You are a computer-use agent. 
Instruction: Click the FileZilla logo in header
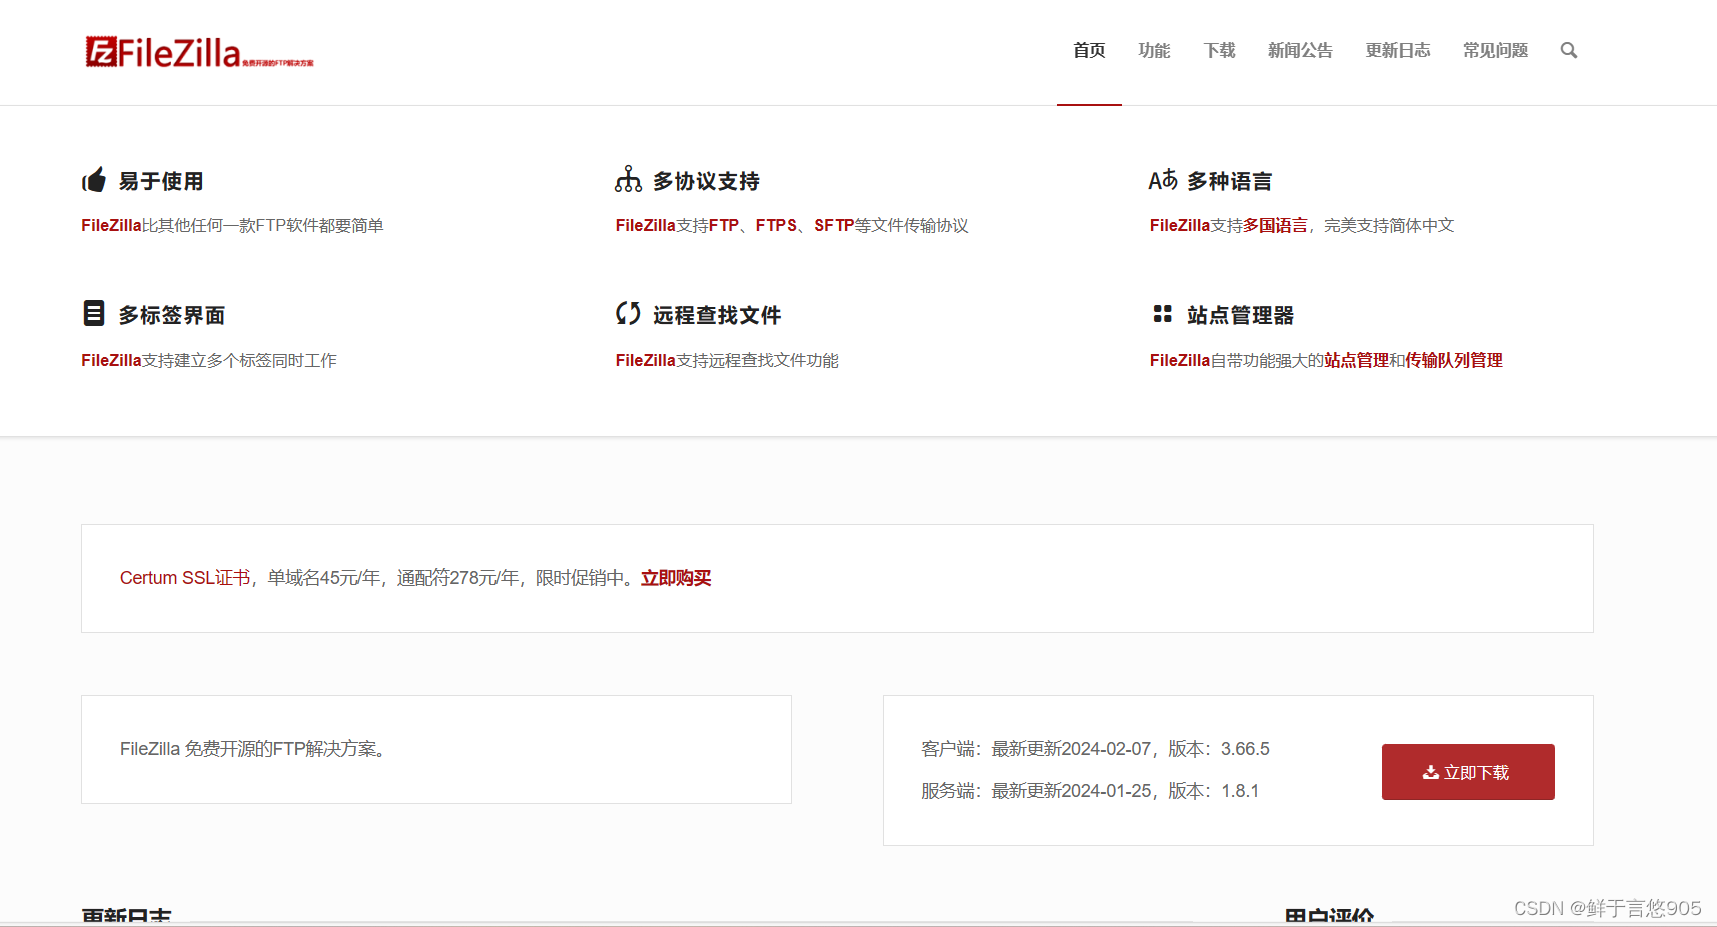[199, 52]
